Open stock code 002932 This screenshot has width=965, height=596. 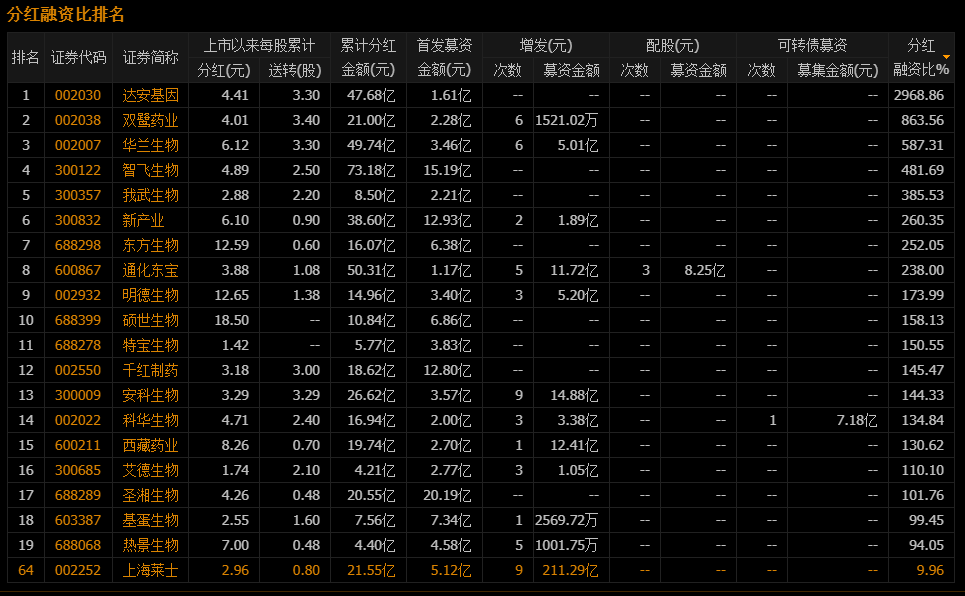pos(78,295)
